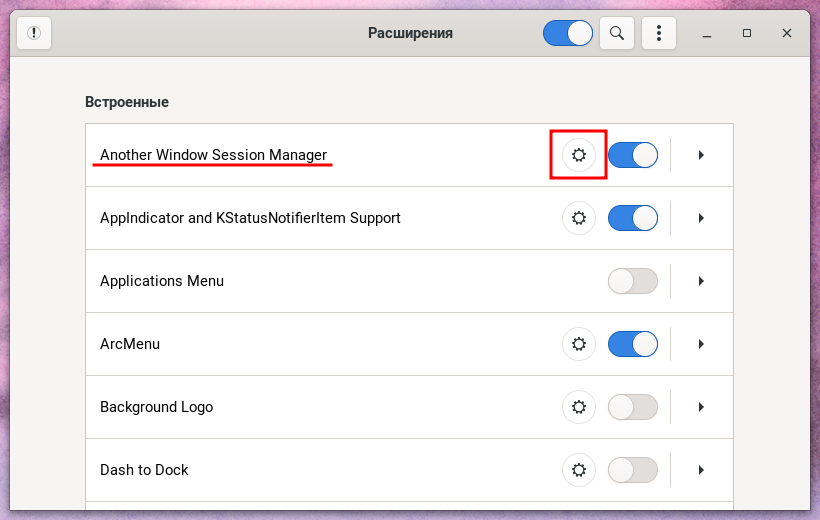Disable Another Window Session Manager extension

[633, 155]
